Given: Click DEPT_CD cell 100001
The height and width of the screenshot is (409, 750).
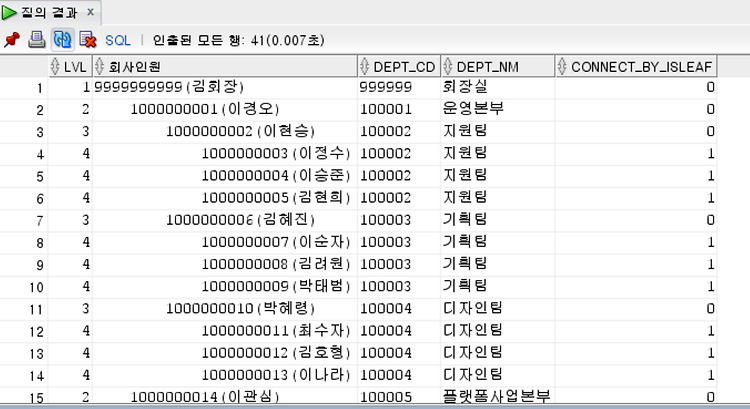Looking at the screenshot, I should [x=399, y=109].
